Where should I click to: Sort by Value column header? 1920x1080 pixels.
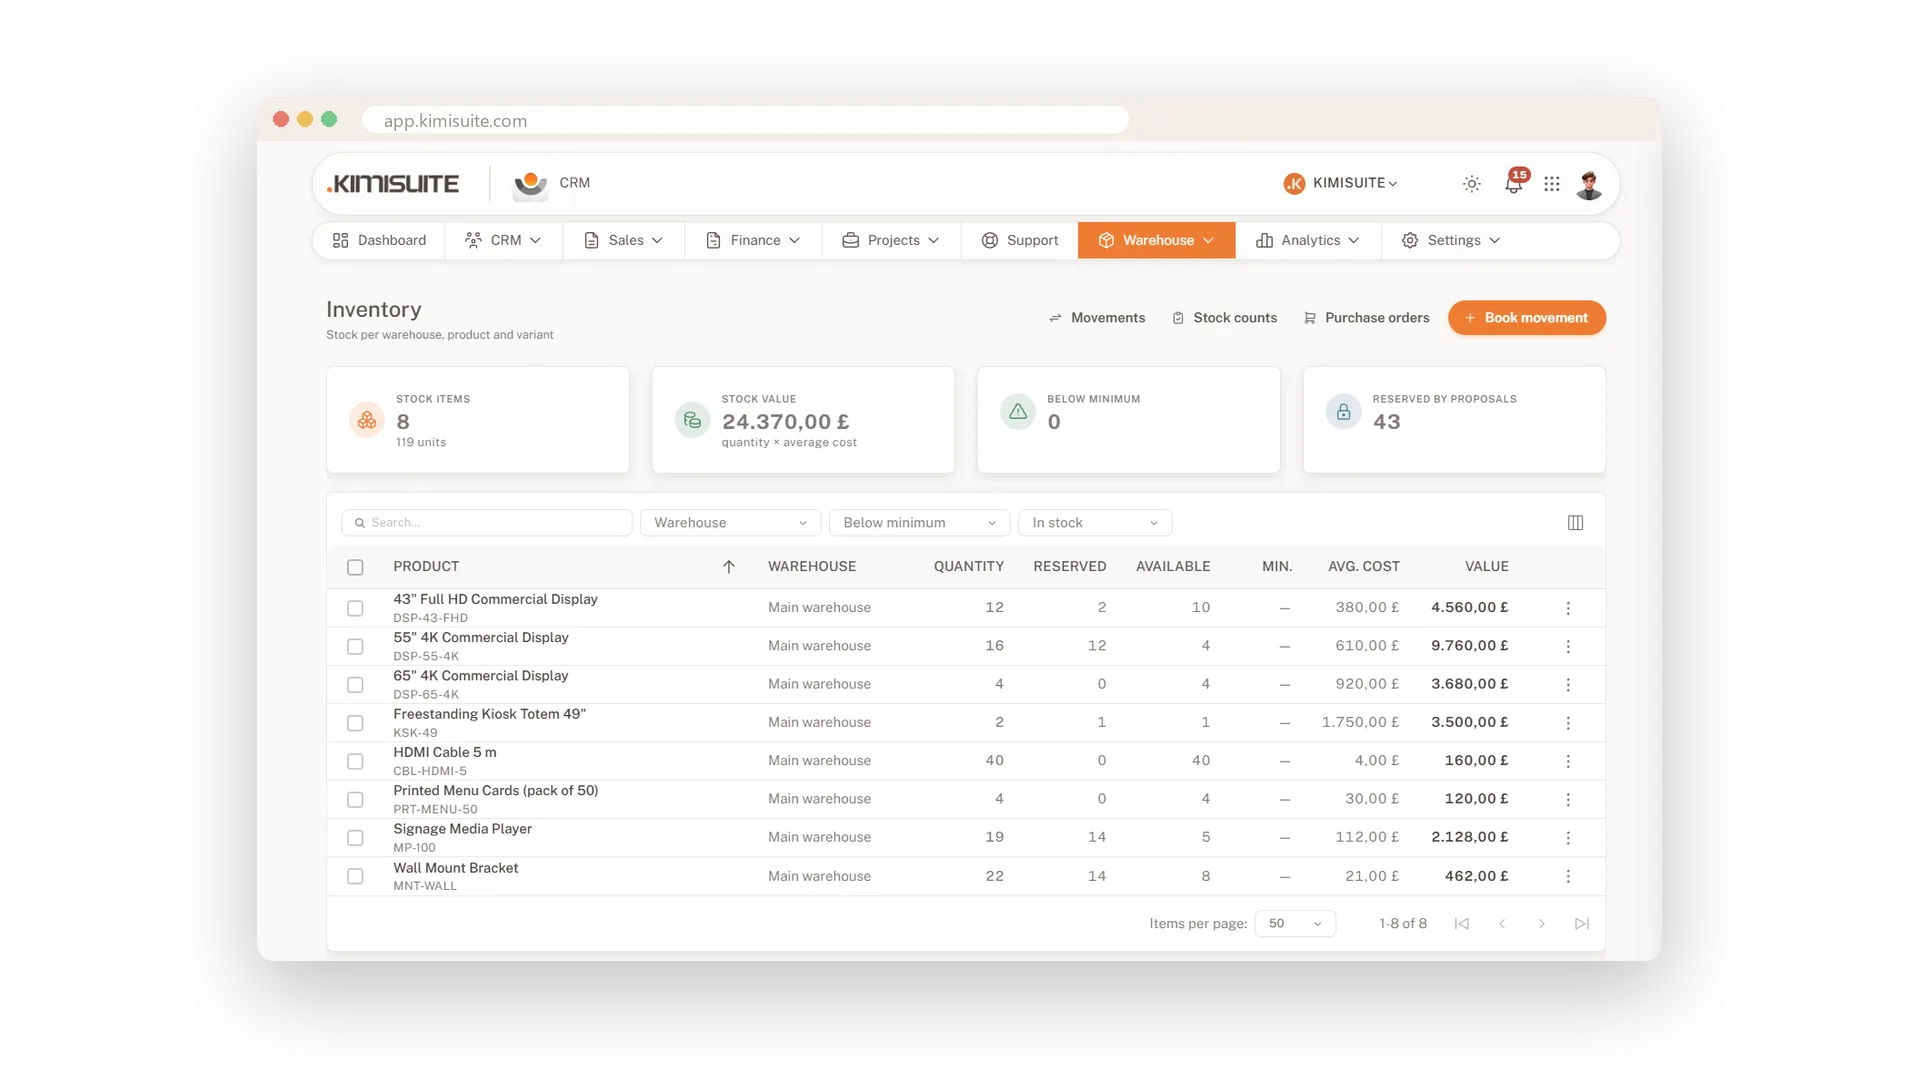[x=1486, y=567]
